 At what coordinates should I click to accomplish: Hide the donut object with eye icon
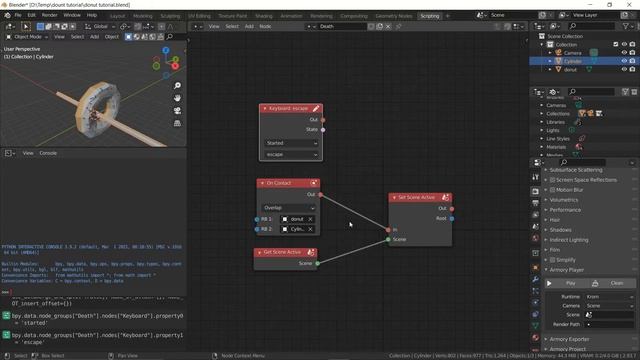(x=624, y=69)
